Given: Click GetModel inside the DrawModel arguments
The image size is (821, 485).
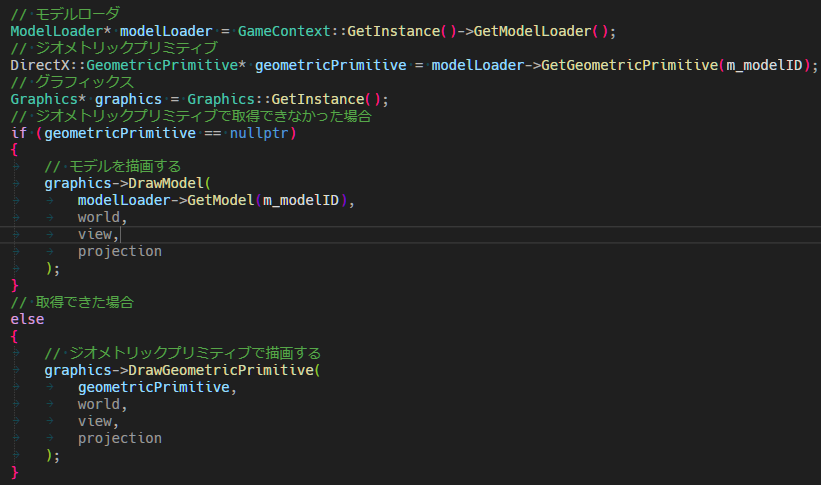Looking at the screenshot, I should point(220,200).
